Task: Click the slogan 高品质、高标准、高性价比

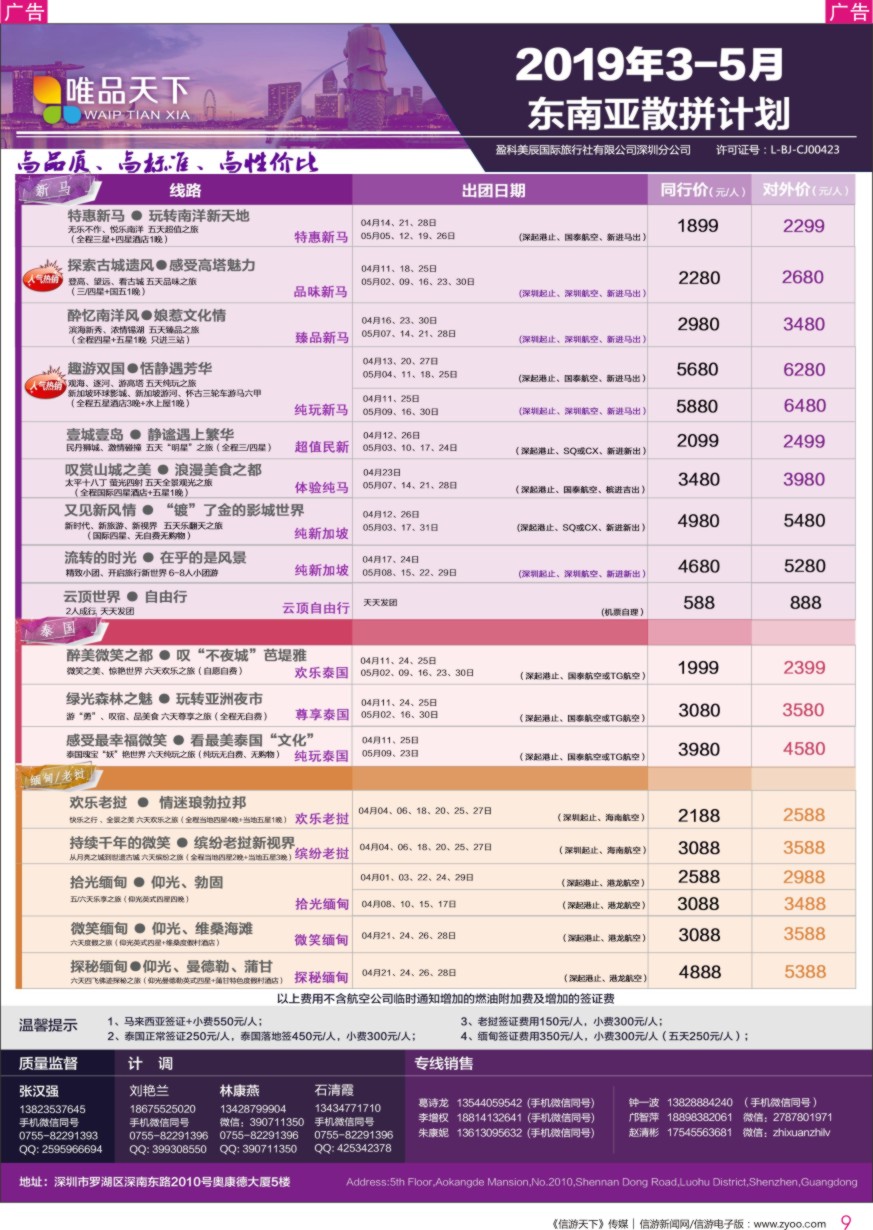Action: tap(167, 160)
